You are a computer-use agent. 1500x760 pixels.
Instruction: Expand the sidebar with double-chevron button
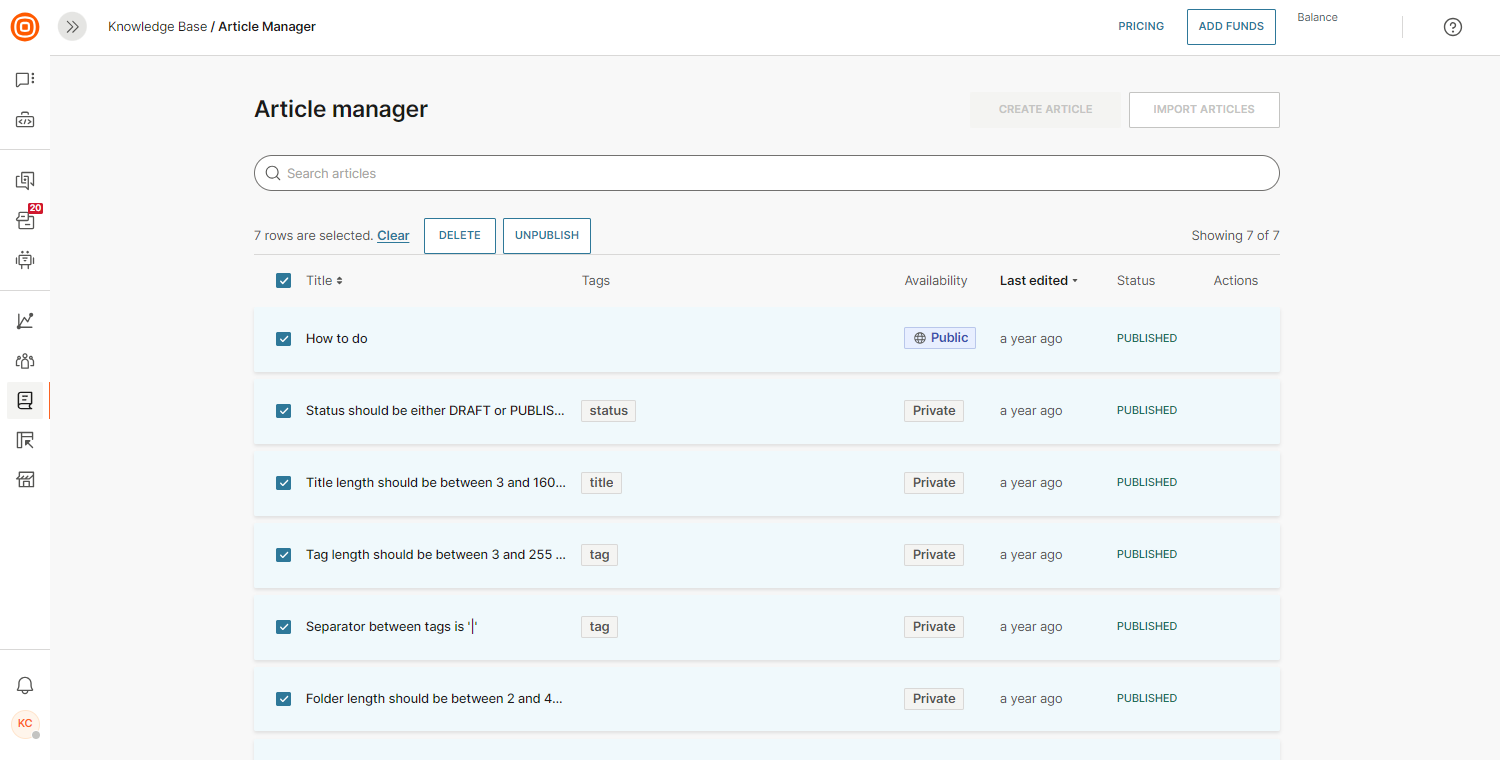[72, 27]
